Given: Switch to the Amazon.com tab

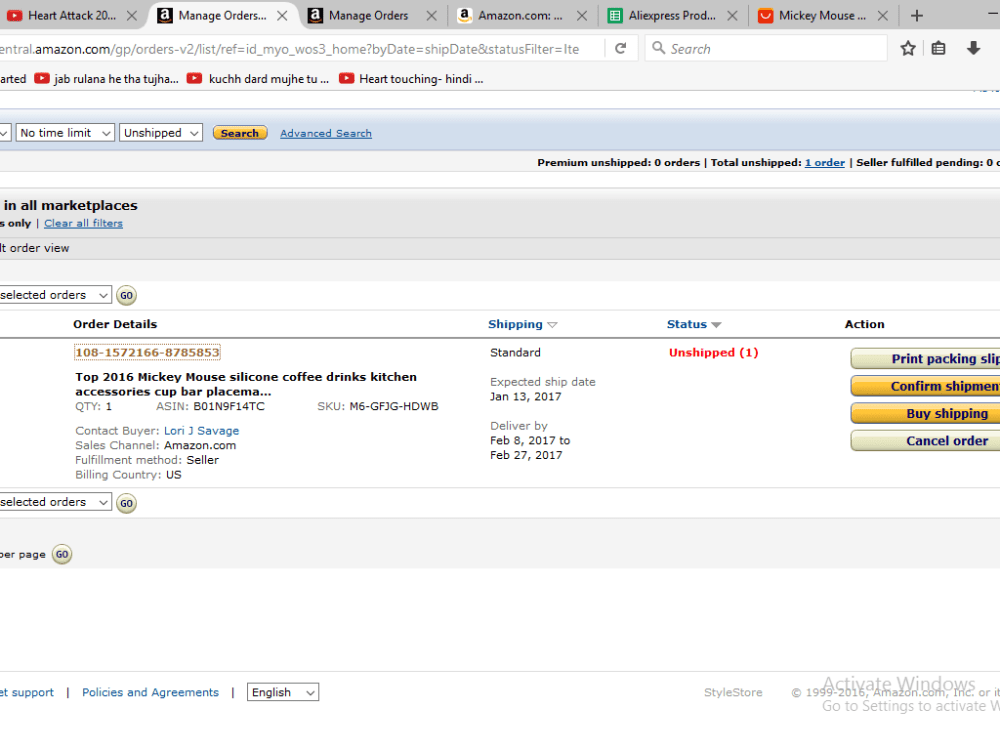Looking at the screenshot, I should (x=510, y=15).
